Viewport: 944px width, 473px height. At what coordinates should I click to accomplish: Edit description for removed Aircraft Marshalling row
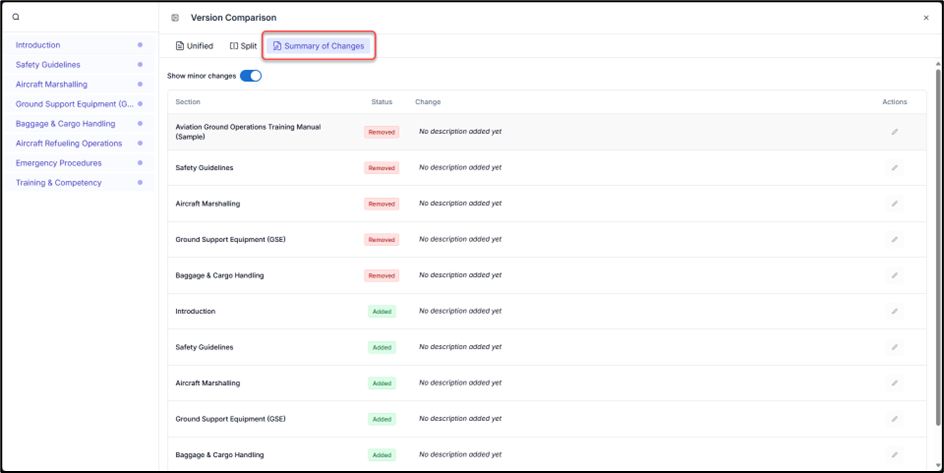click(x=894, y=204)
